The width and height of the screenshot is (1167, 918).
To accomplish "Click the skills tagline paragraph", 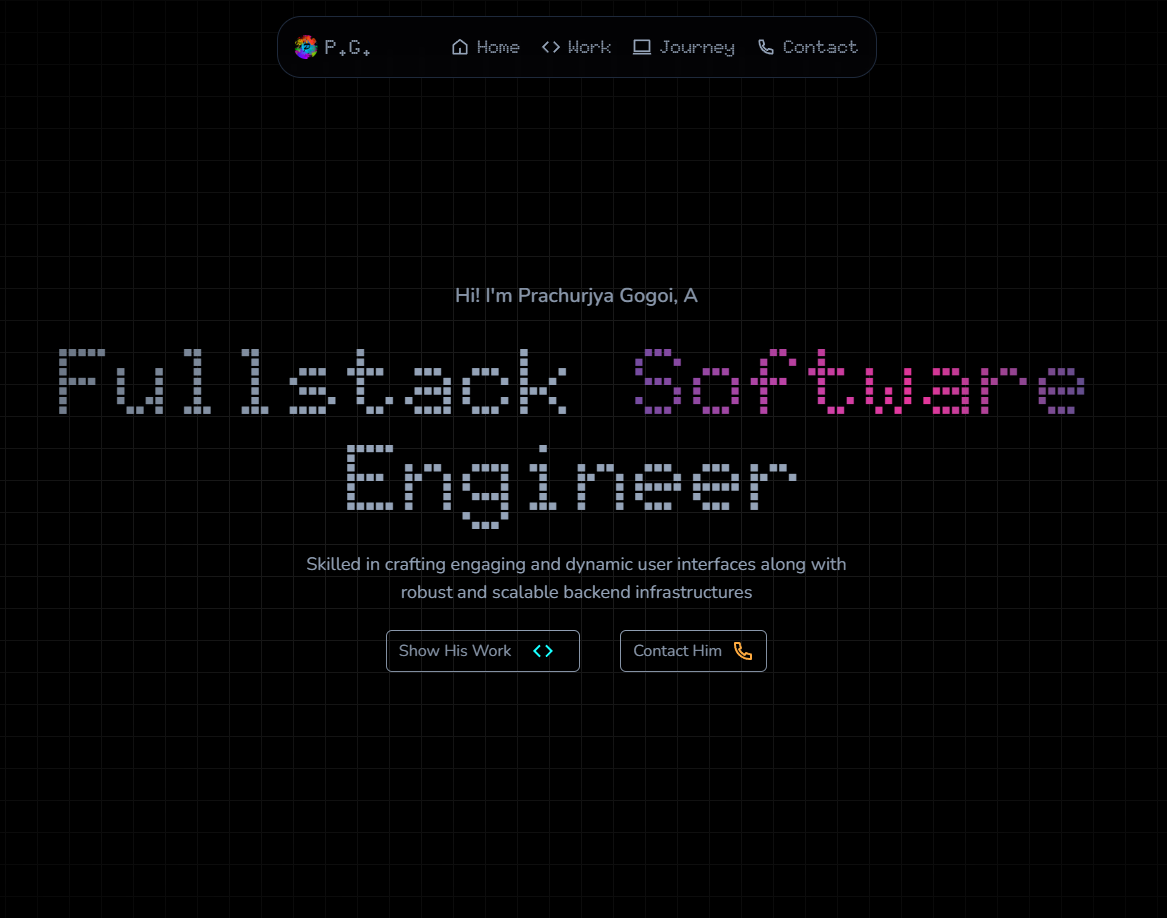I will point(576,578).
